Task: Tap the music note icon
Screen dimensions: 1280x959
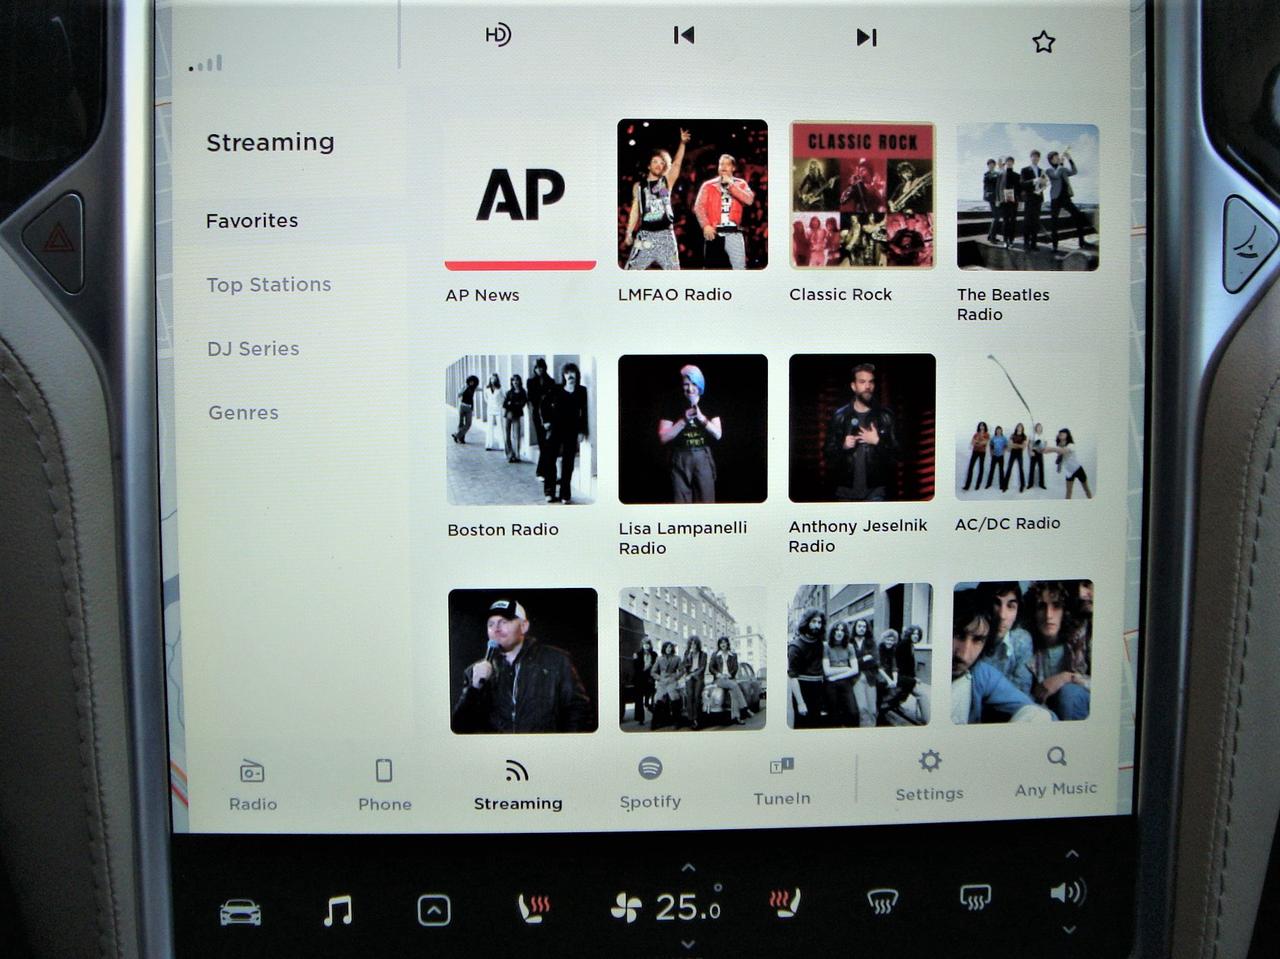Action: (x=338, y=911)
